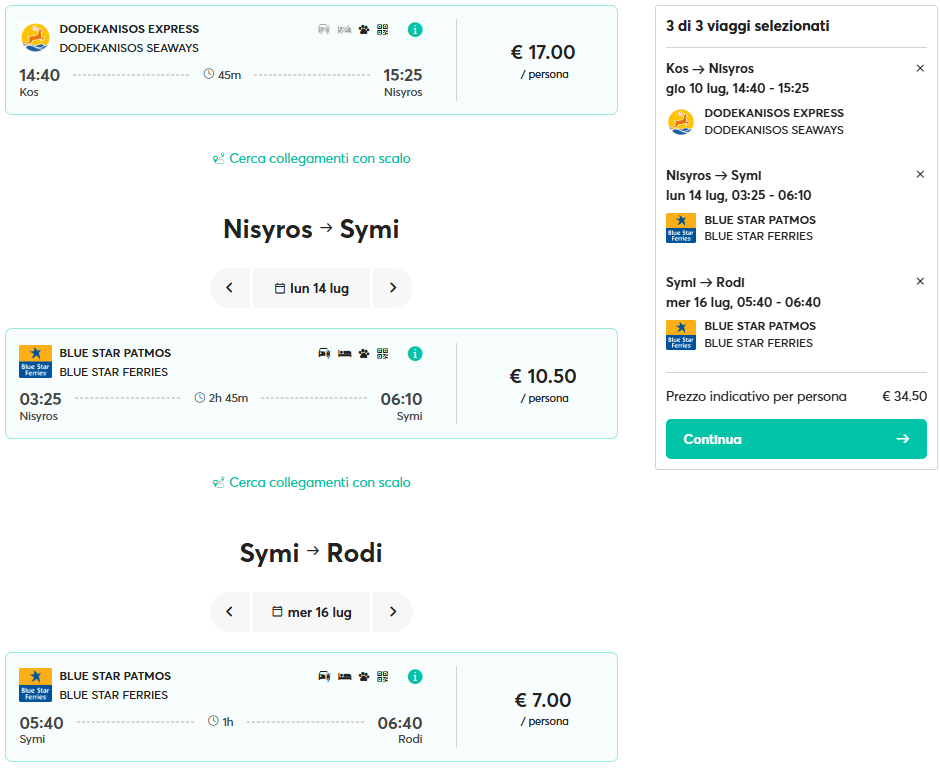Click e-ticket QR icon on Nisyros–Symi card
Image resolution: width=940 pixels, height=768 pixels.
click(382, 354)
